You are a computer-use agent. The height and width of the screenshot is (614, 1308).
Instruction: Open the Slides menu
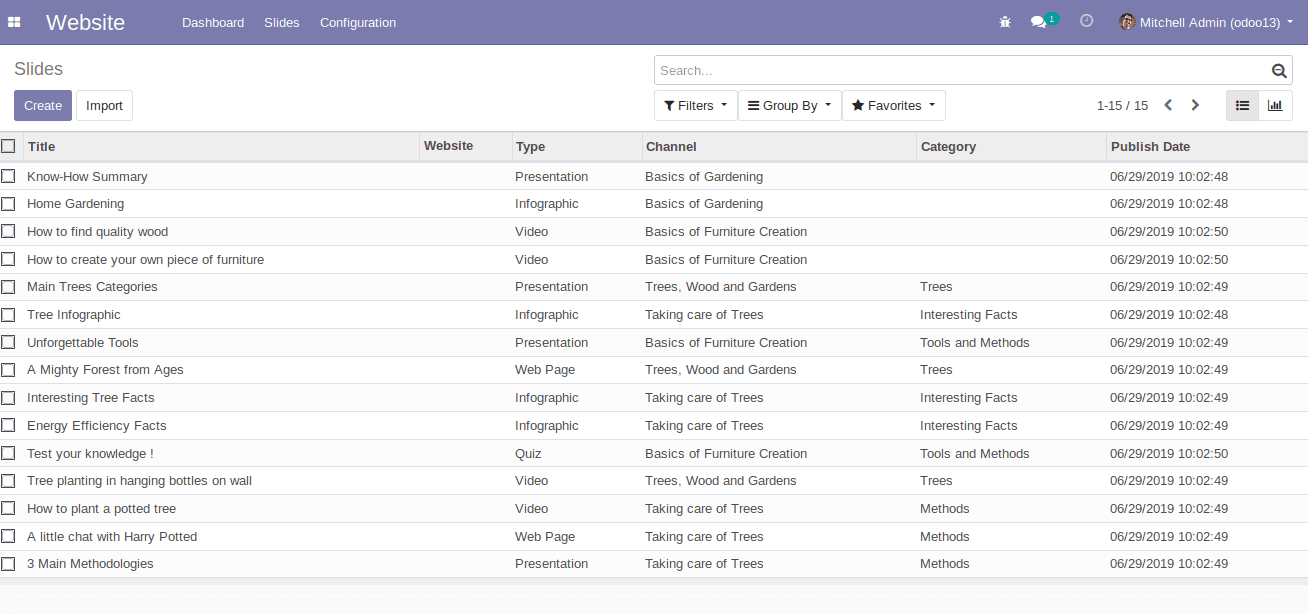click(x=282, y=22)
